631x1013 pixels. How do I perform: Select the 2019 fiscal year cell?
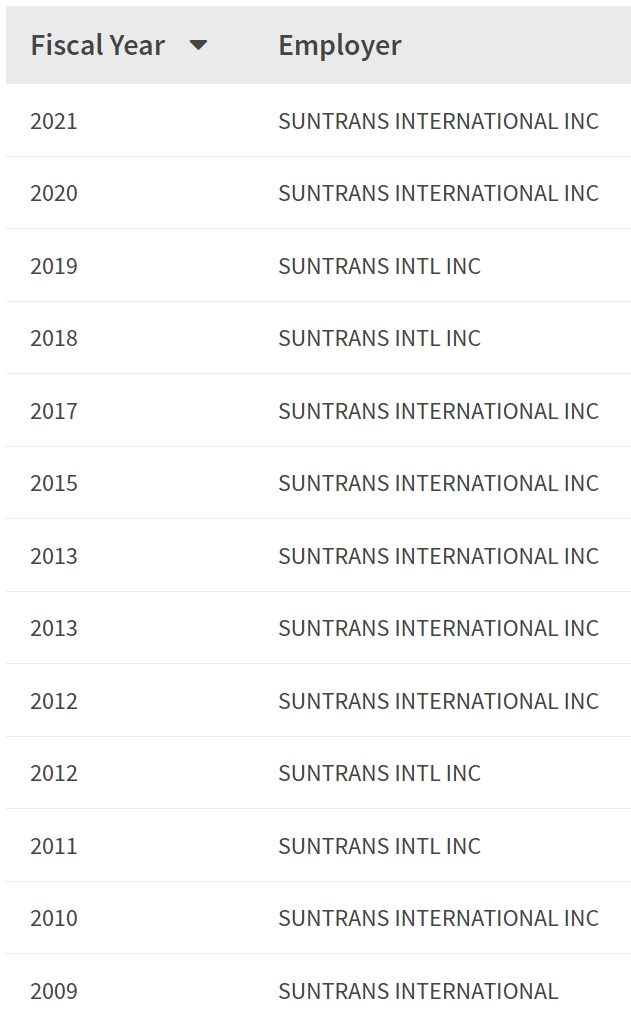[x=54, y=266]
